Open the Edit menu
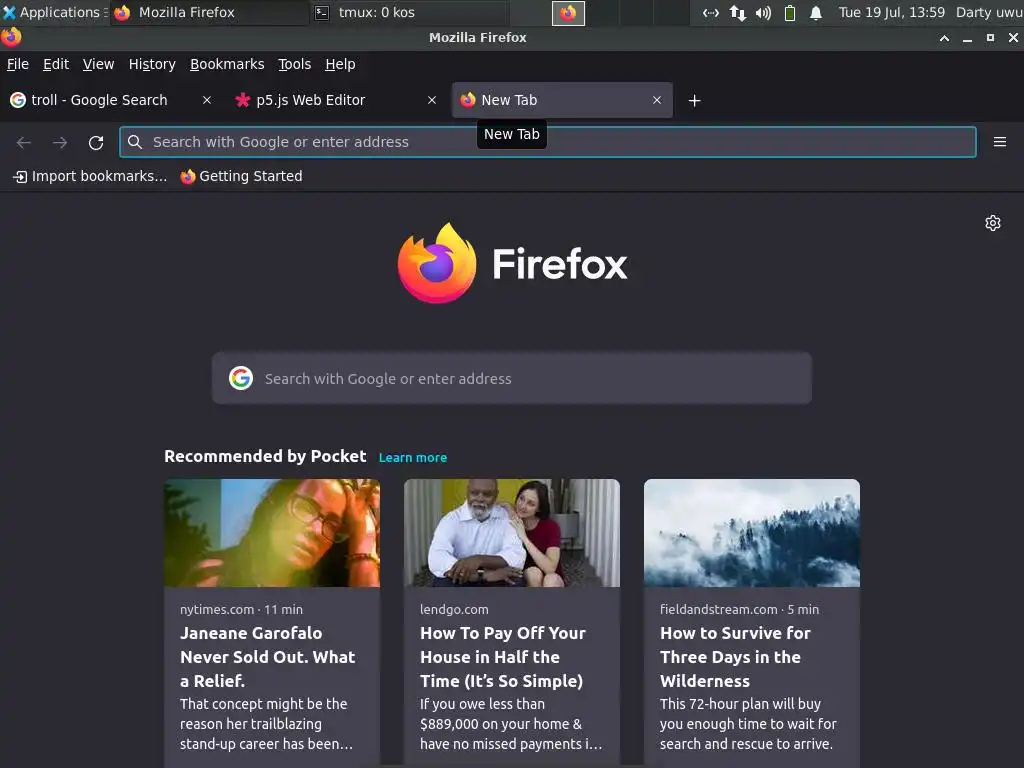The height and width of the screenshot is (768, 1024). [56, 64]
